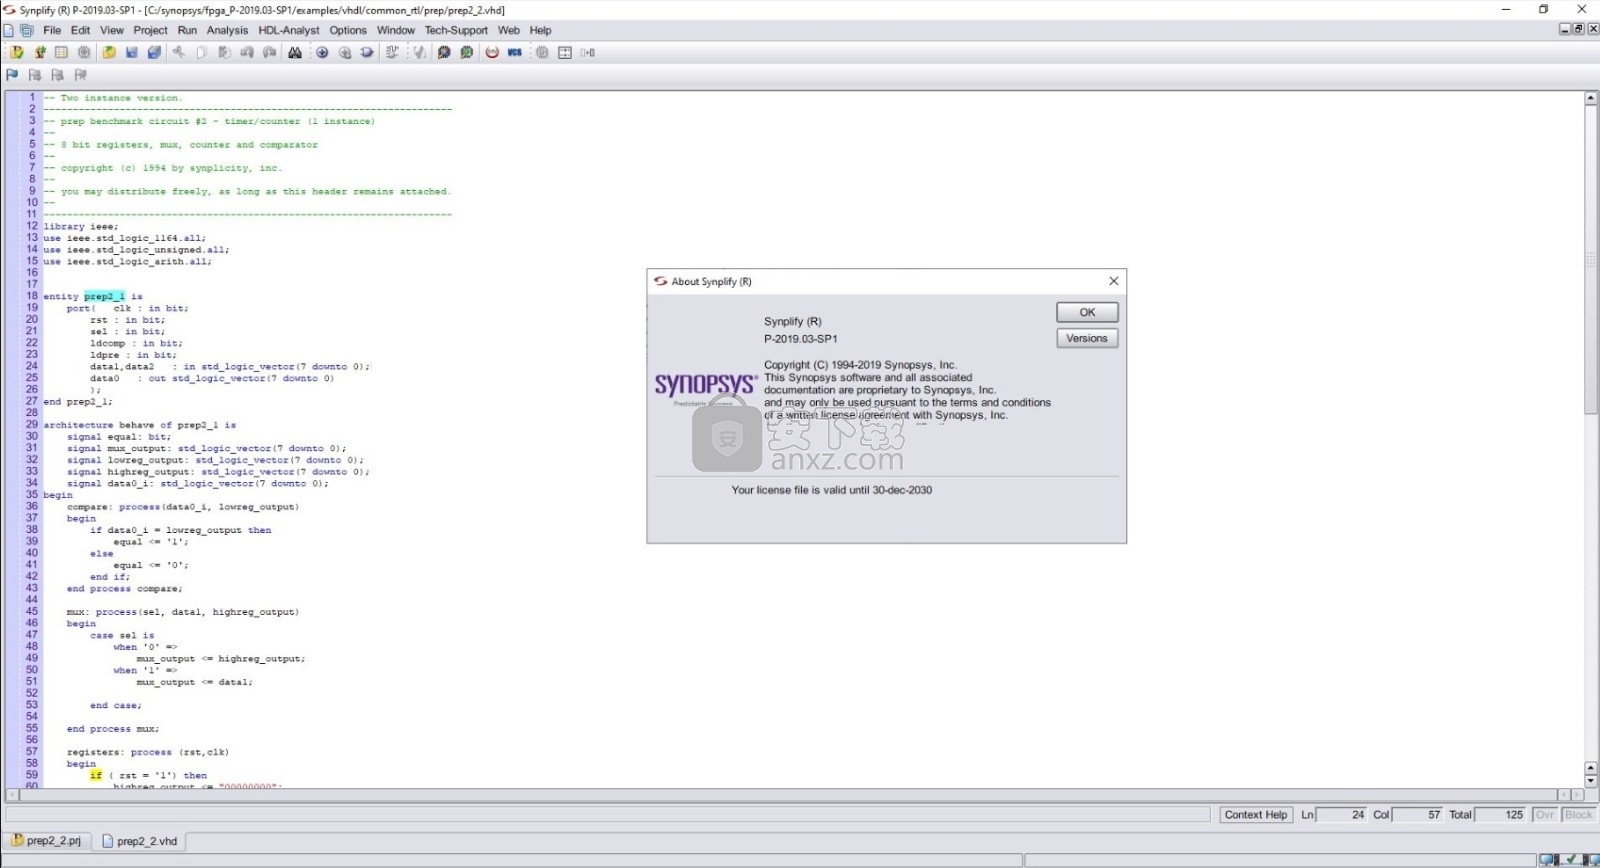Click the green gear chip icon

point(467,53)
